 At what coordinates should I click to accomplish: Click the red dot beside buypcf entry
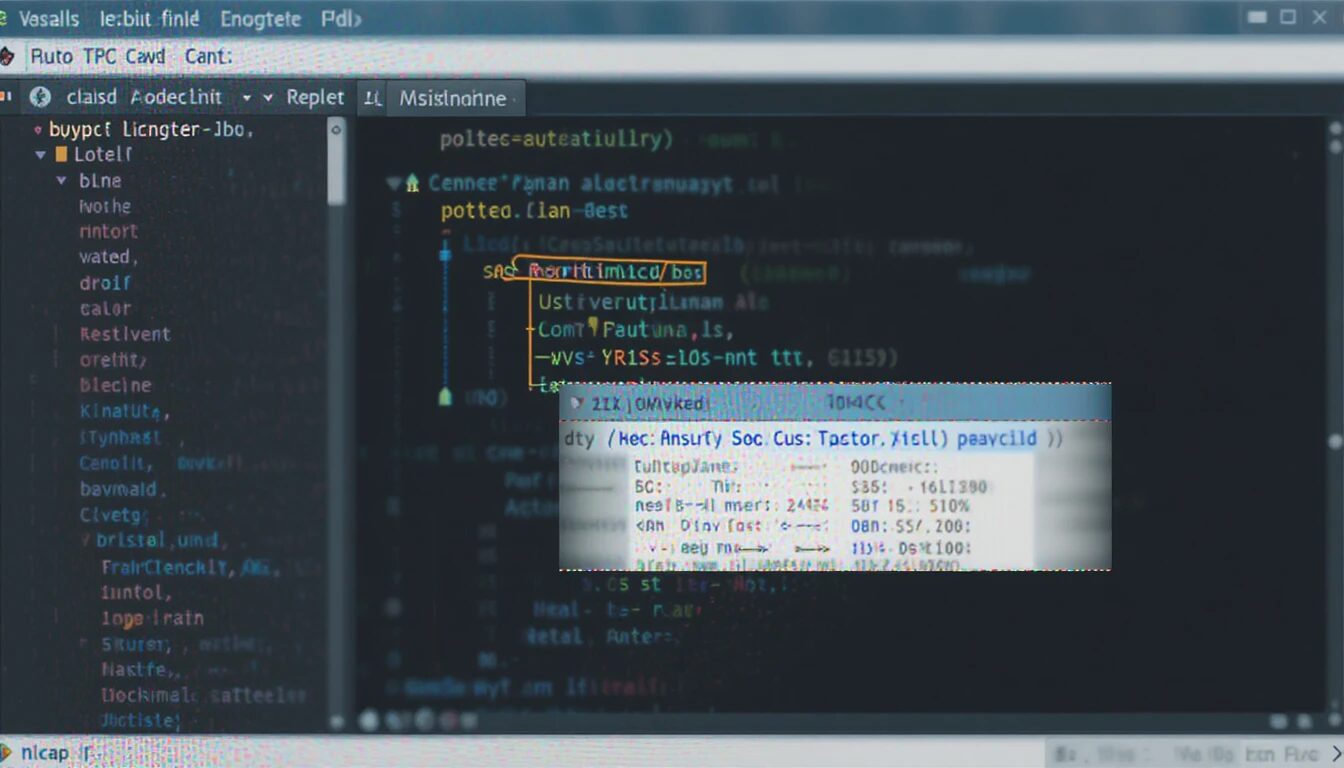click(37, 130)
